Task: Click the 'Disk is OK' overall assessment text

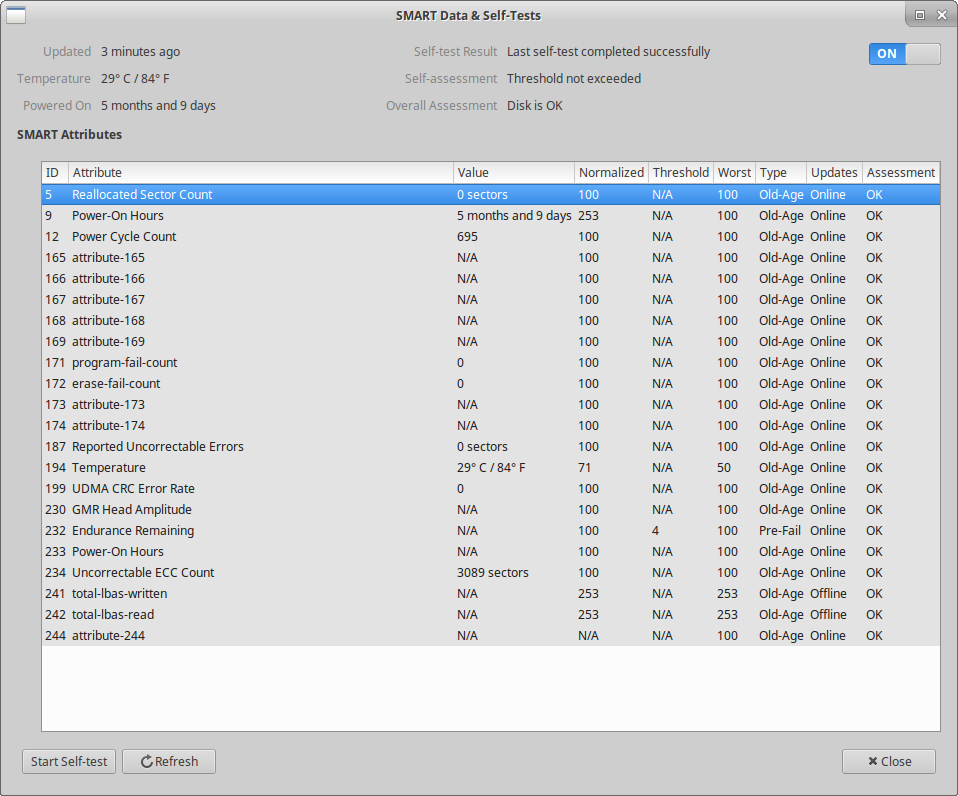Action: coord(535,106)
